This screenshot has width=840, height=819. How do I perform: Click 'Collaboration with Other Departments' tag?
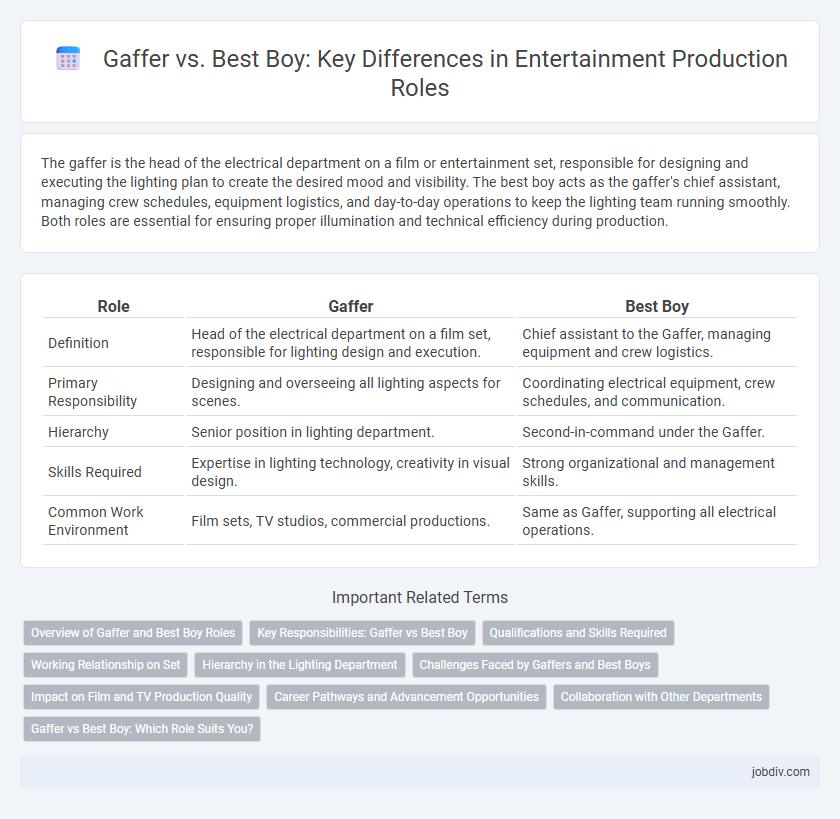coord(661,697)
